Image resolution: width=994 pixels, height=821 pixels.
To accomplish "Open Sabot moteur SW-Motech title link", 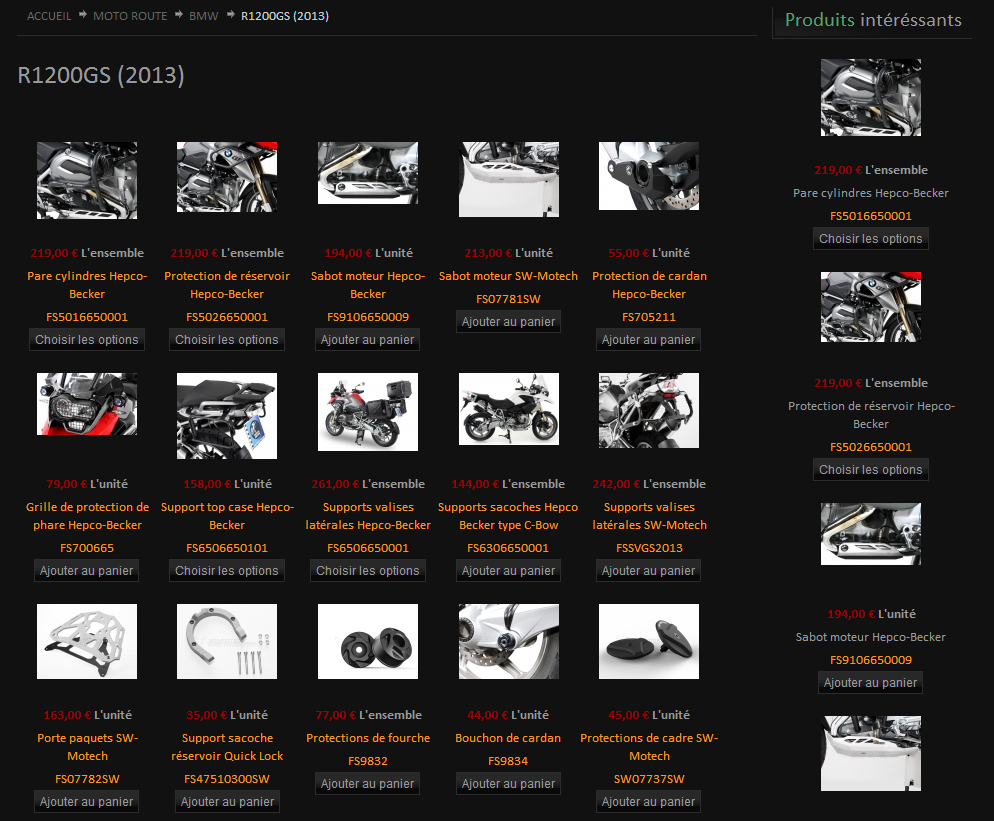I will (508, 276).
